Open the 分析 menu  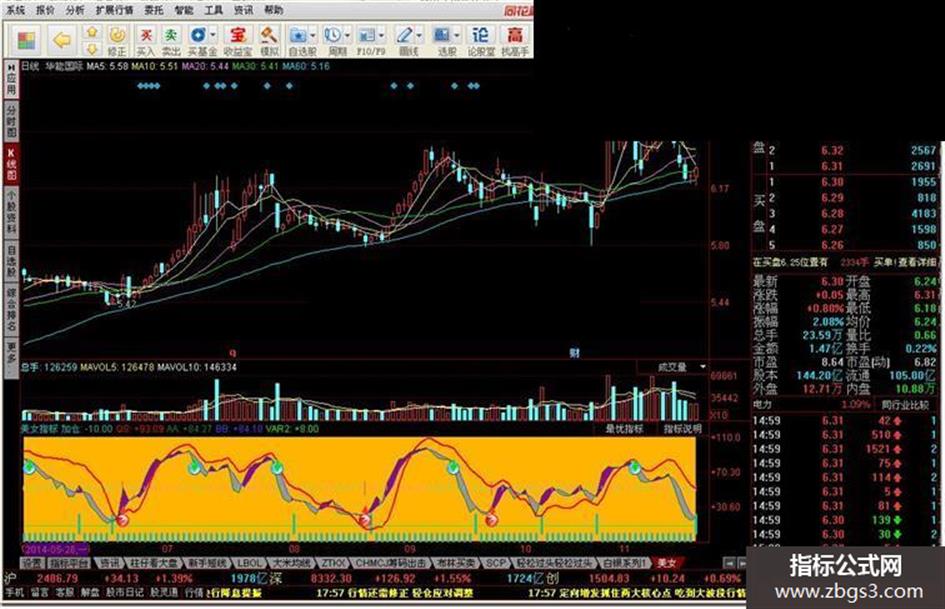click(75, 10)
